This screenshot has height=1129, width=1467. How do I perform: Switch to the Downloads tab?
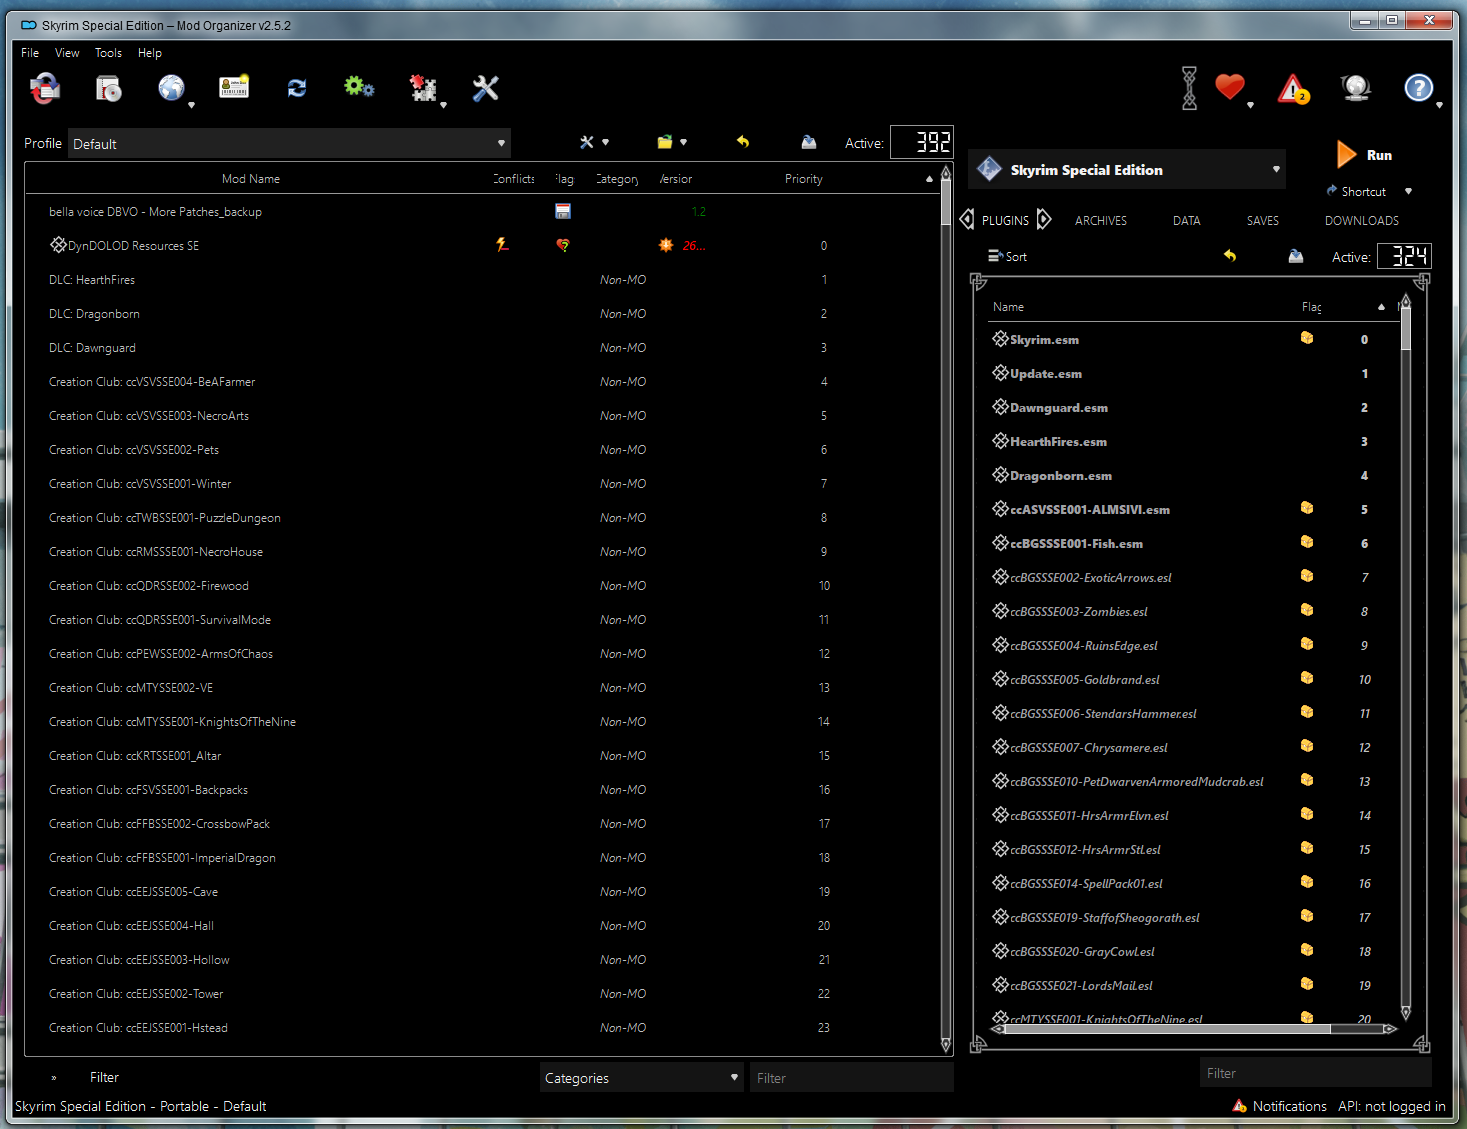pos(1362,220)
